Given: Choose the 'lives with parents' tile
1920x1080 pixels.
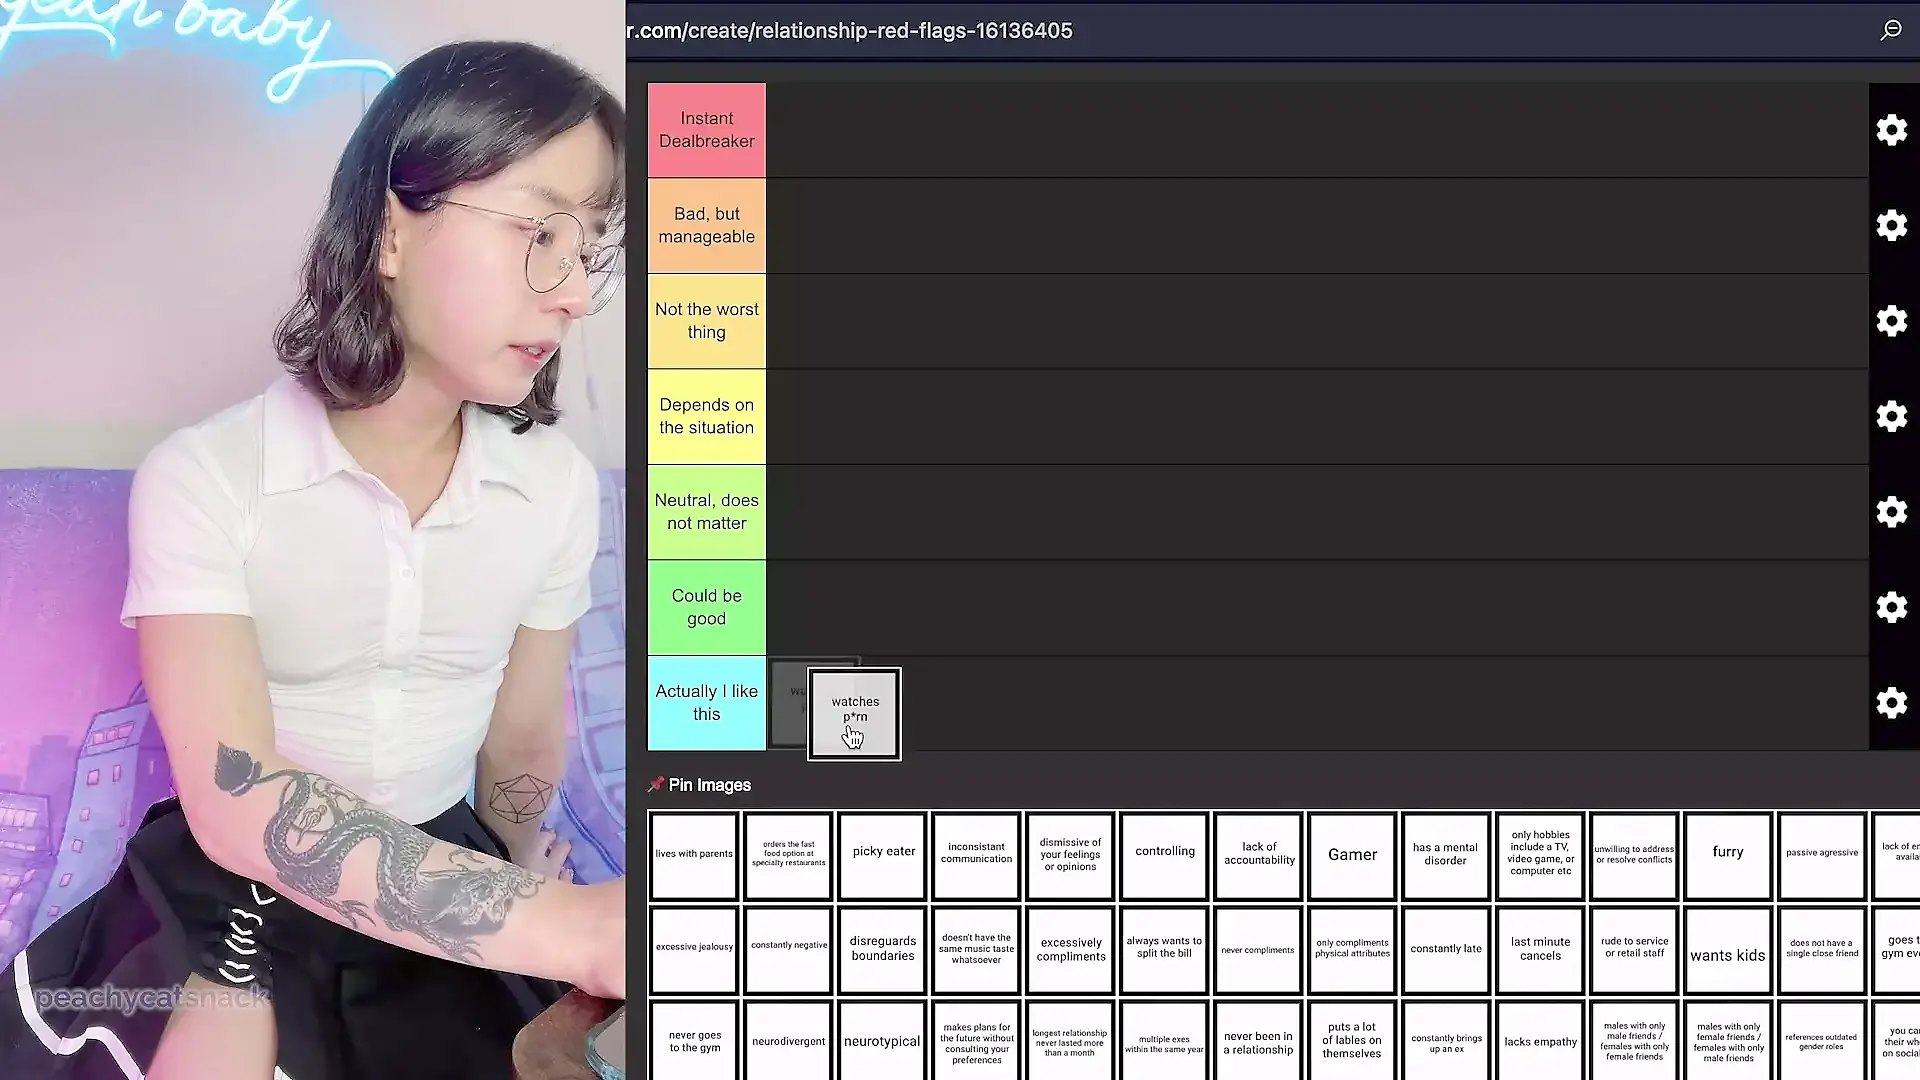Looking at the screenshot, I should pyautogui.click(x=694, y=855).
